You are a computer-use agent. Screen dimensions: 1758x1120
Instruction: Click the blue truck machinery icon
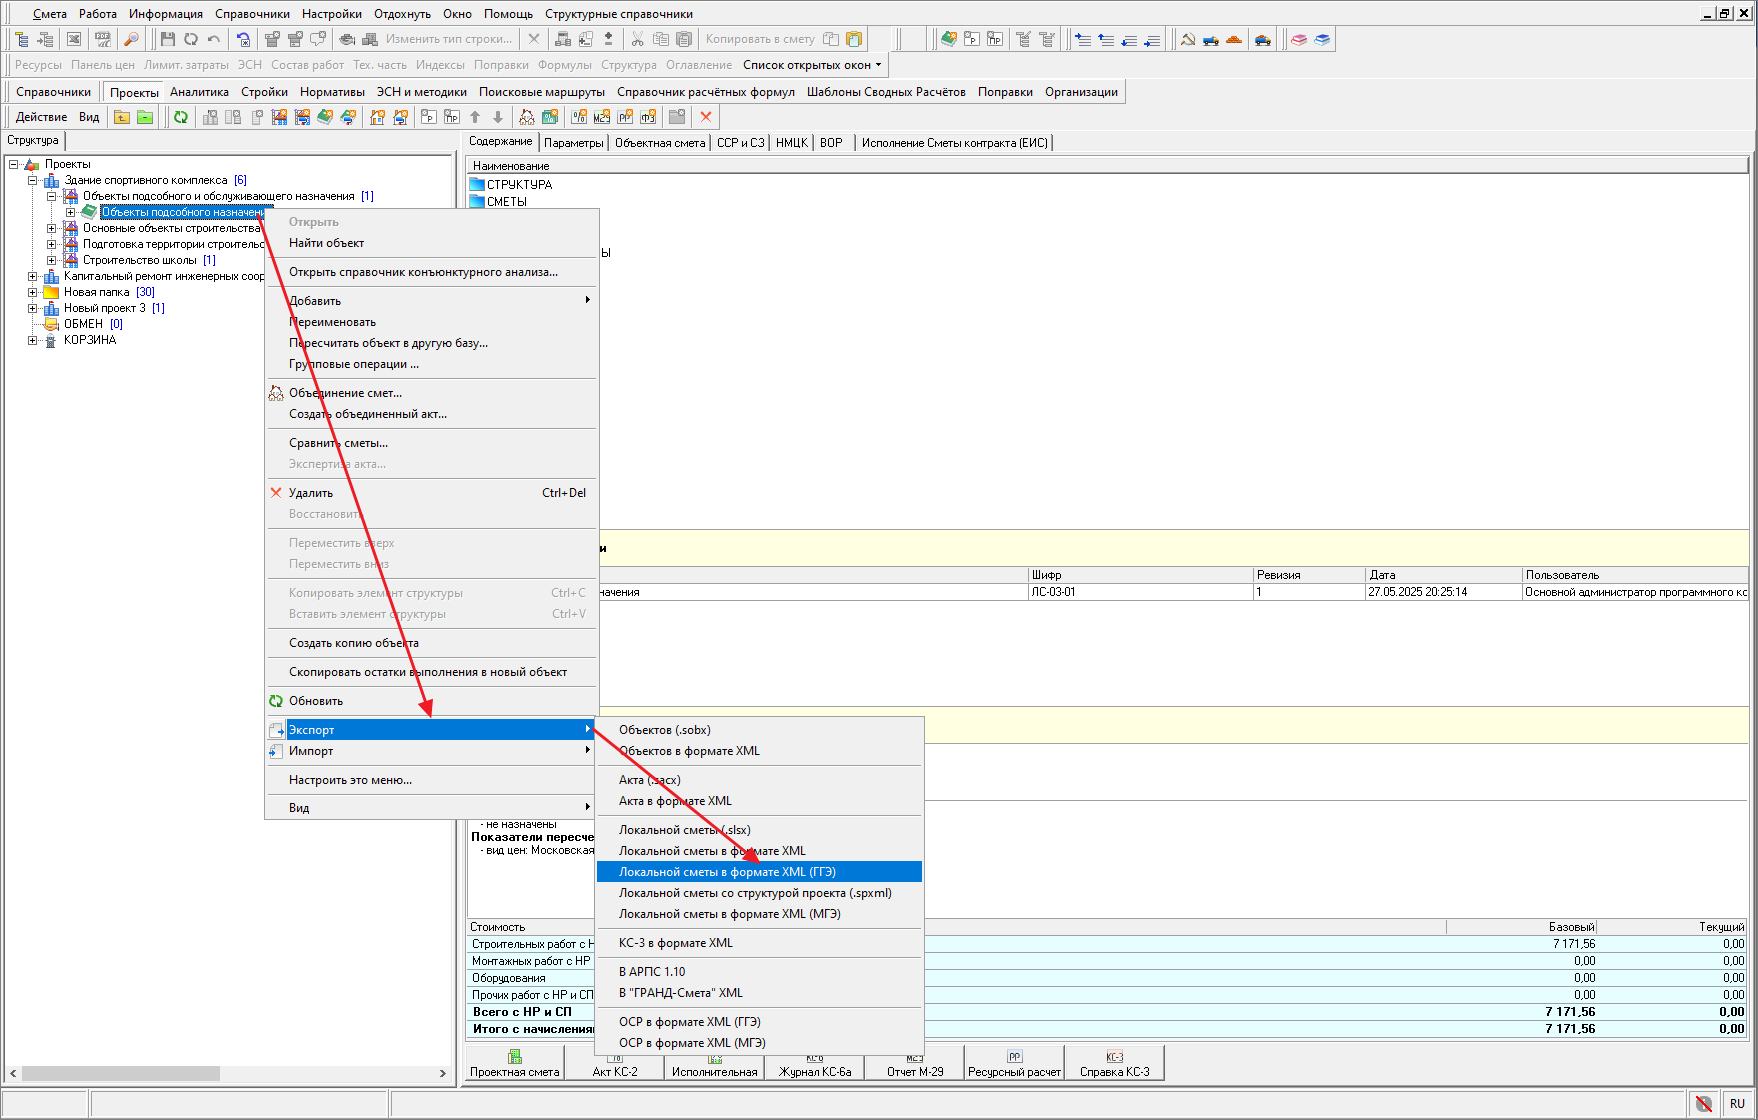[1211, 39]
